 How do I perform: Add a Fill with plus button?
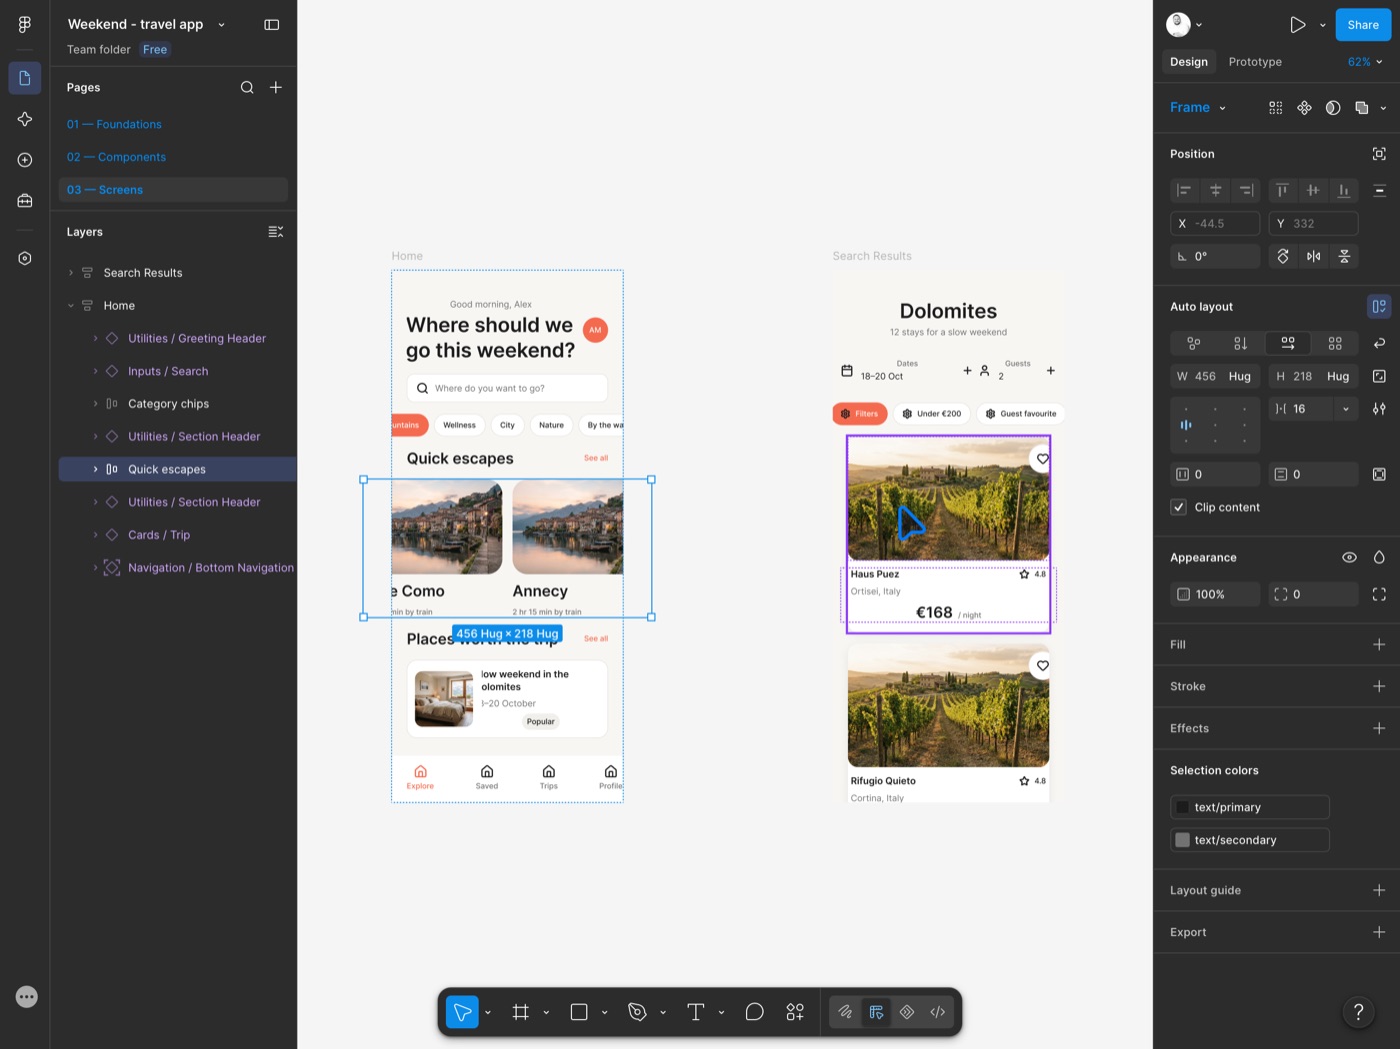tap(1379, 645)
